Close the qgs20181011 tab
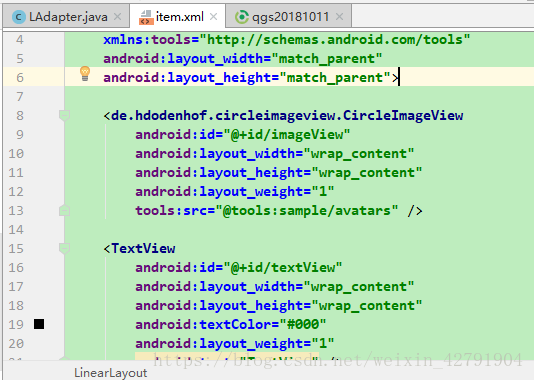 [x=339, y=16]
